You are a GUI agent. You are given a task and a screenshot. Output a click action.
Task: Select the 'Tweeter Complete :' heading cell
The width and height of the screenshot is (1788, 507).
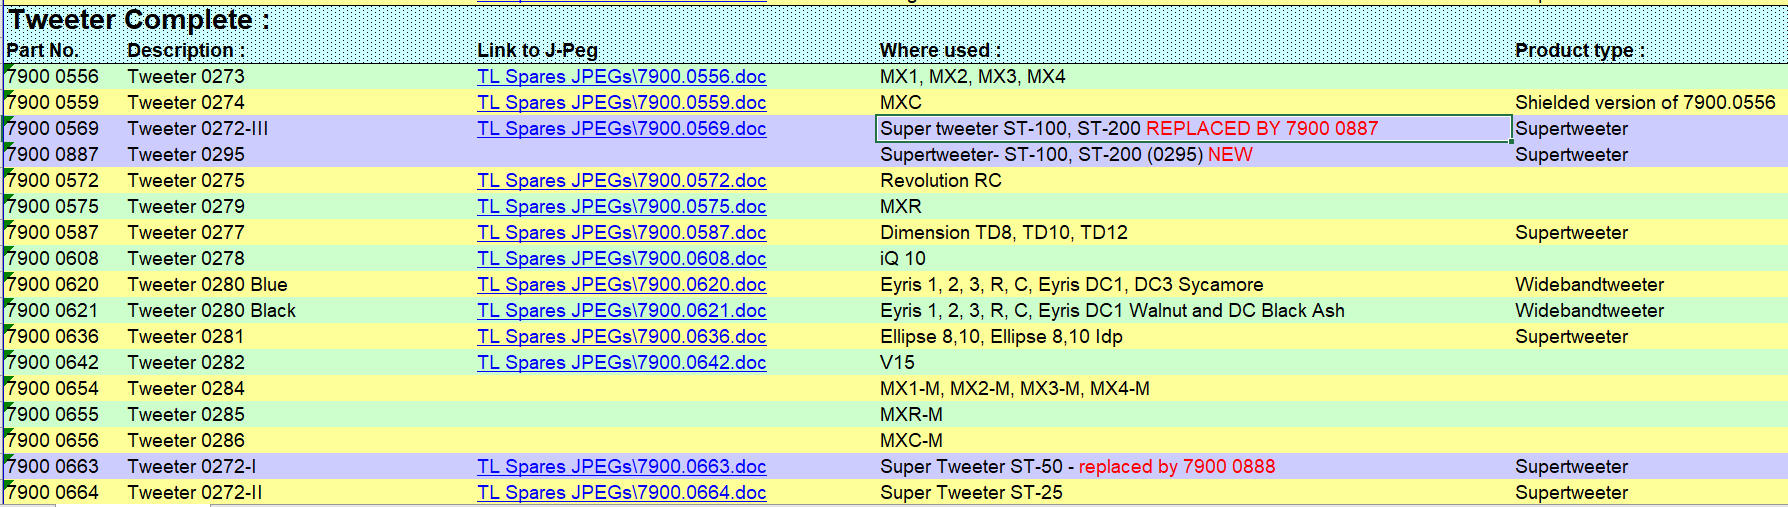pos(139,20)
